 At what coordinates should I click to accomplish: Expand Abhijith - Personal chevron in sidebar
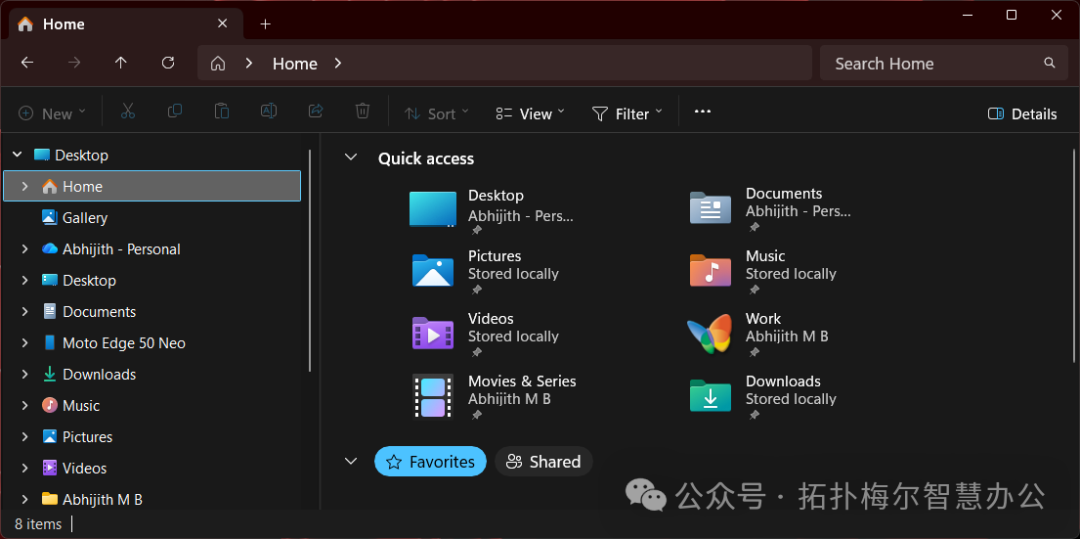click(25, 249)
